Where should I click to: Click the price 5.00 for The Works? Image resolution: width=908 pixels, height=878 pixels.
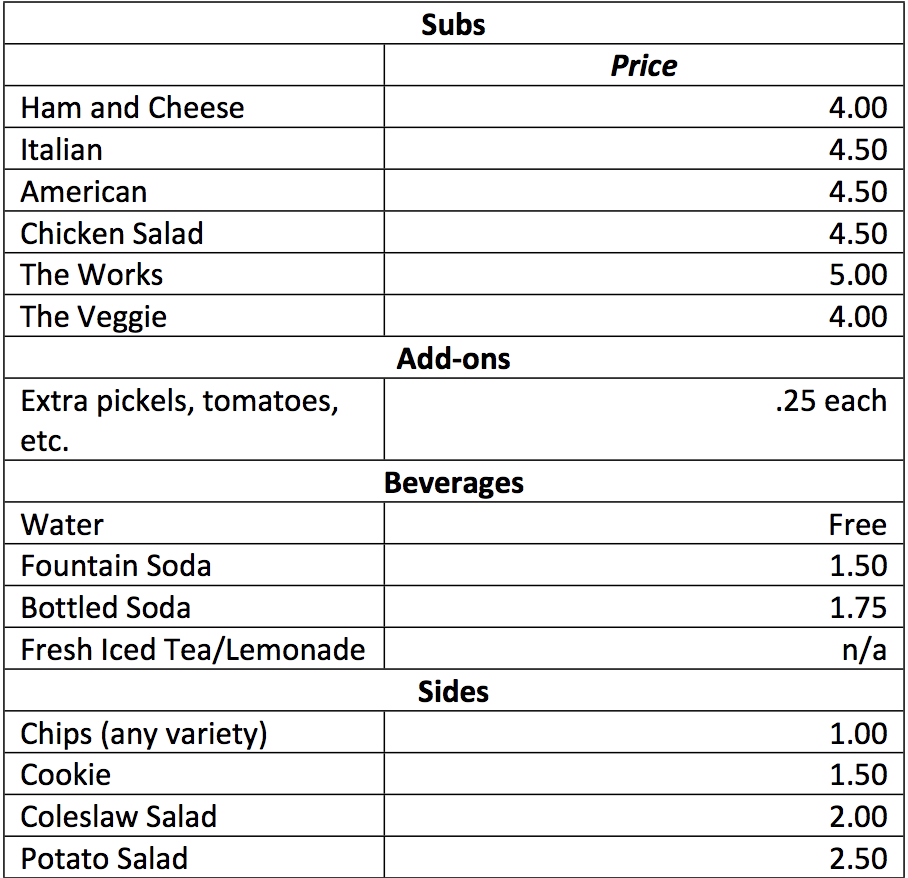(x=857, y=275)
